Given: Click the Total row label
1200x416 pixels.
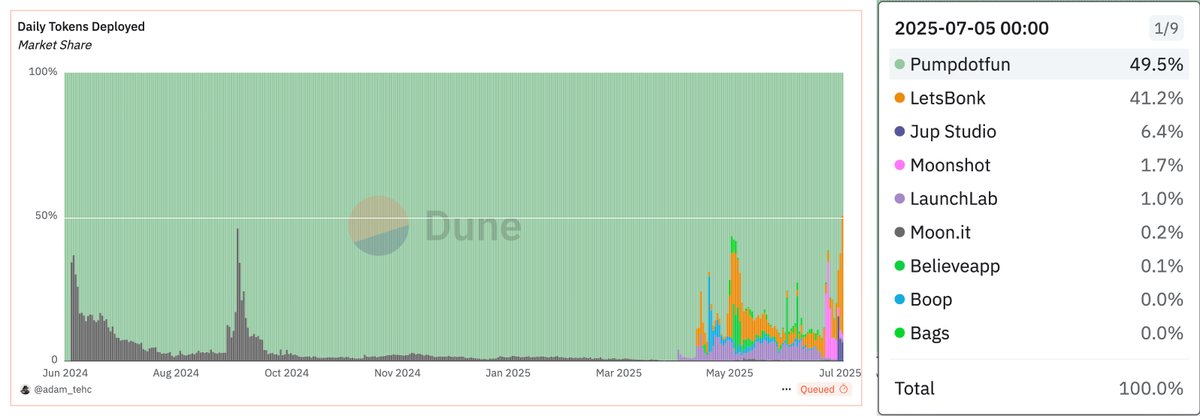Looking at the screenshot, I should [x=914, y=388].
